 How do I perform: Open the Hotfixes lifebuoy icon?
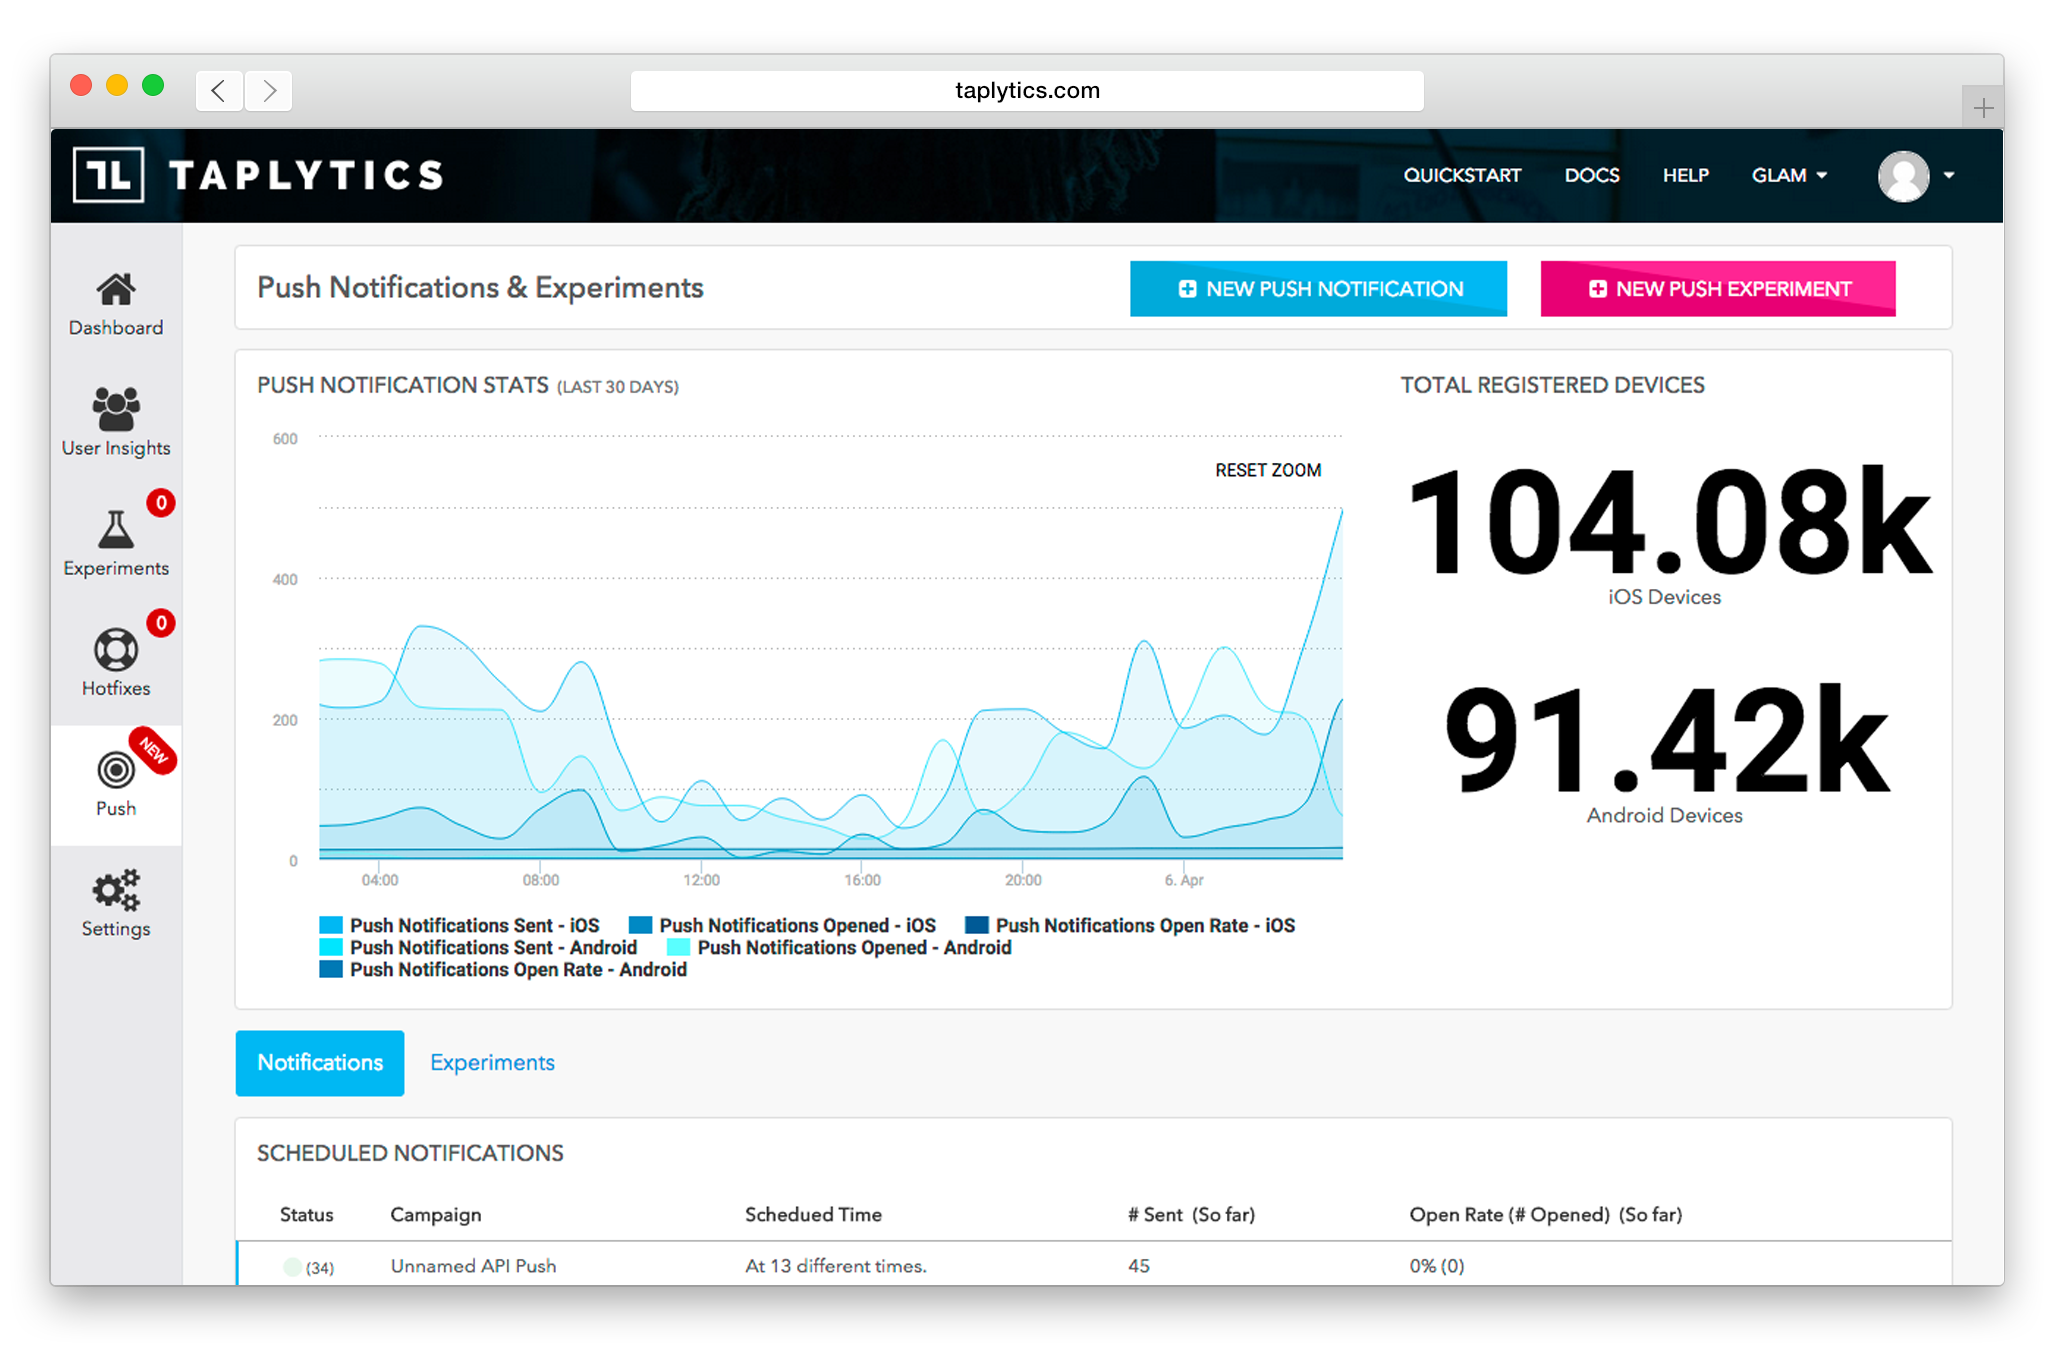coord(116,650)
